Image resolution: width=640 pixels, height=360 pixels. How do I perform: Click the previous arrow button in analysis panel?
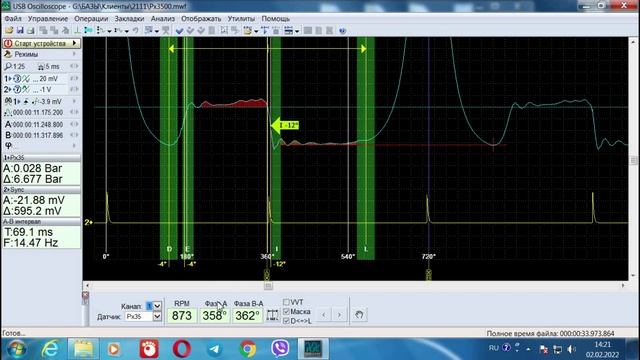tap(324, 315)
